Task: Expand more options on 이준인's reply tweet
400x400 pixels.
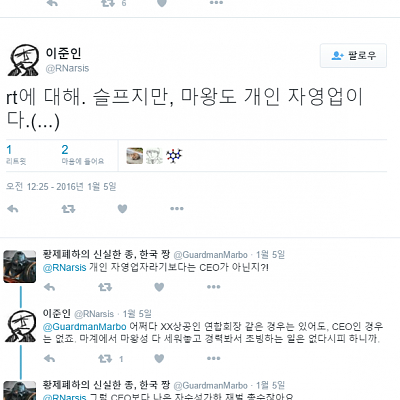Action: point(213,358)
